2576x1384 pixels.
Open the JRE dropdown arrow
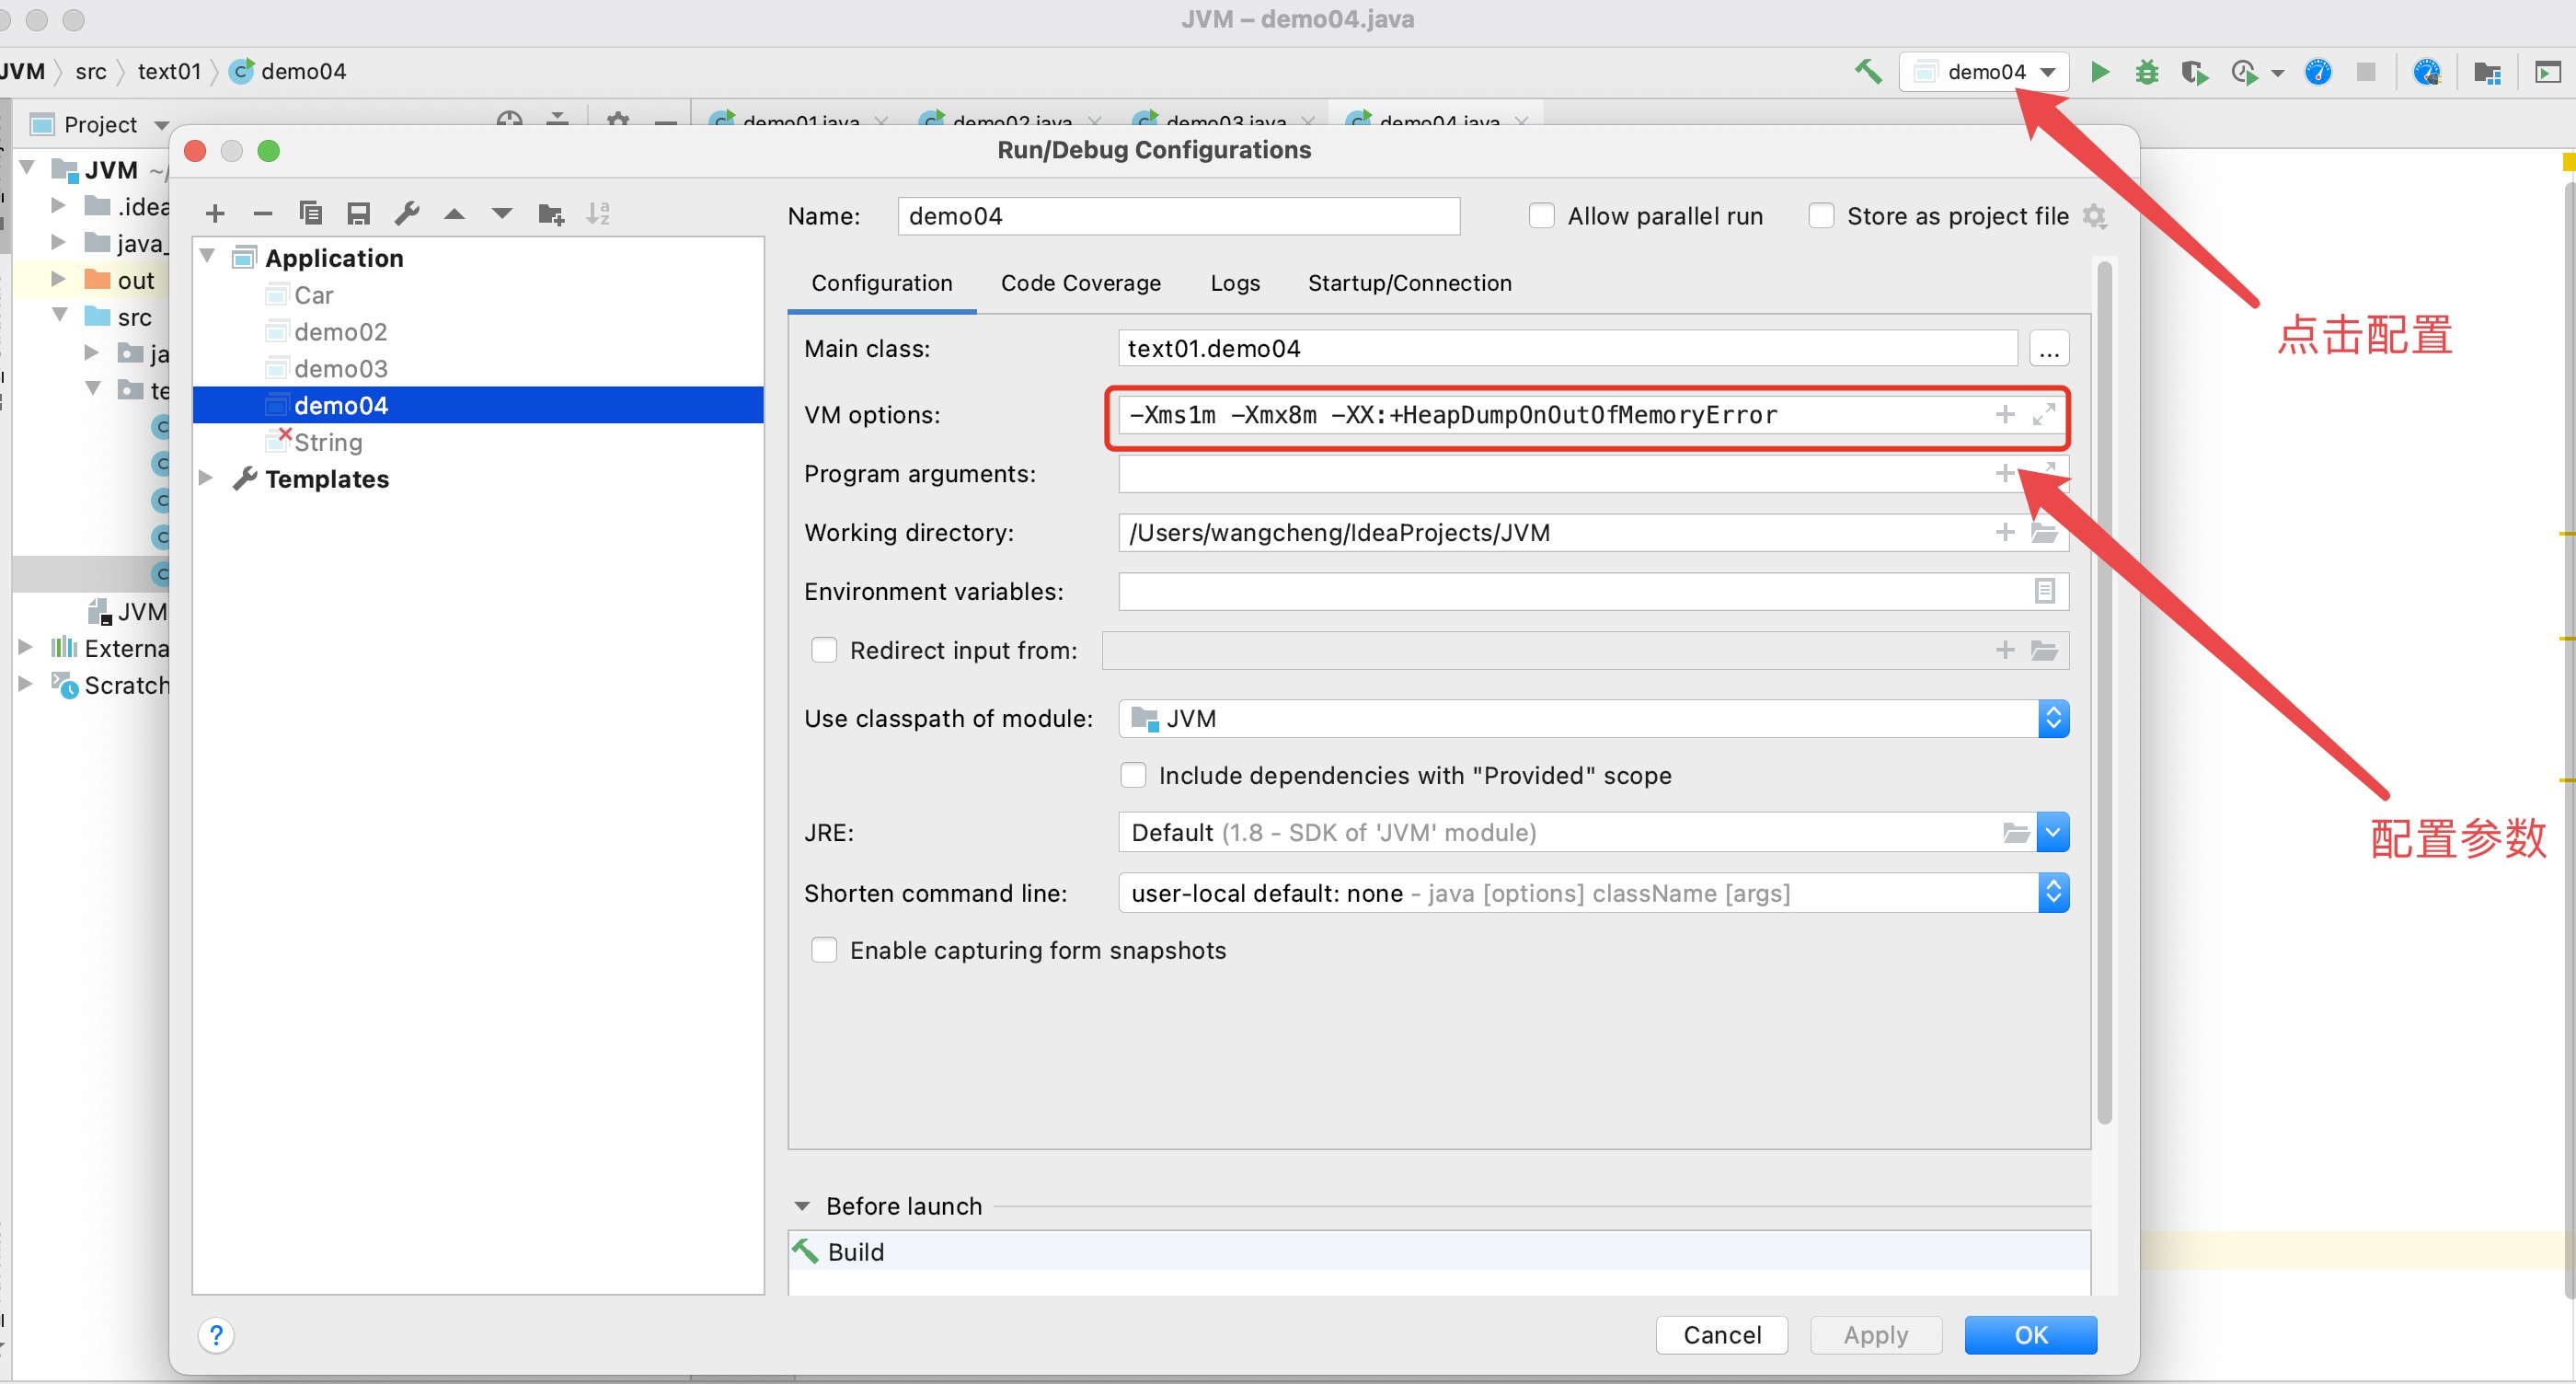tap(2053, 832)
